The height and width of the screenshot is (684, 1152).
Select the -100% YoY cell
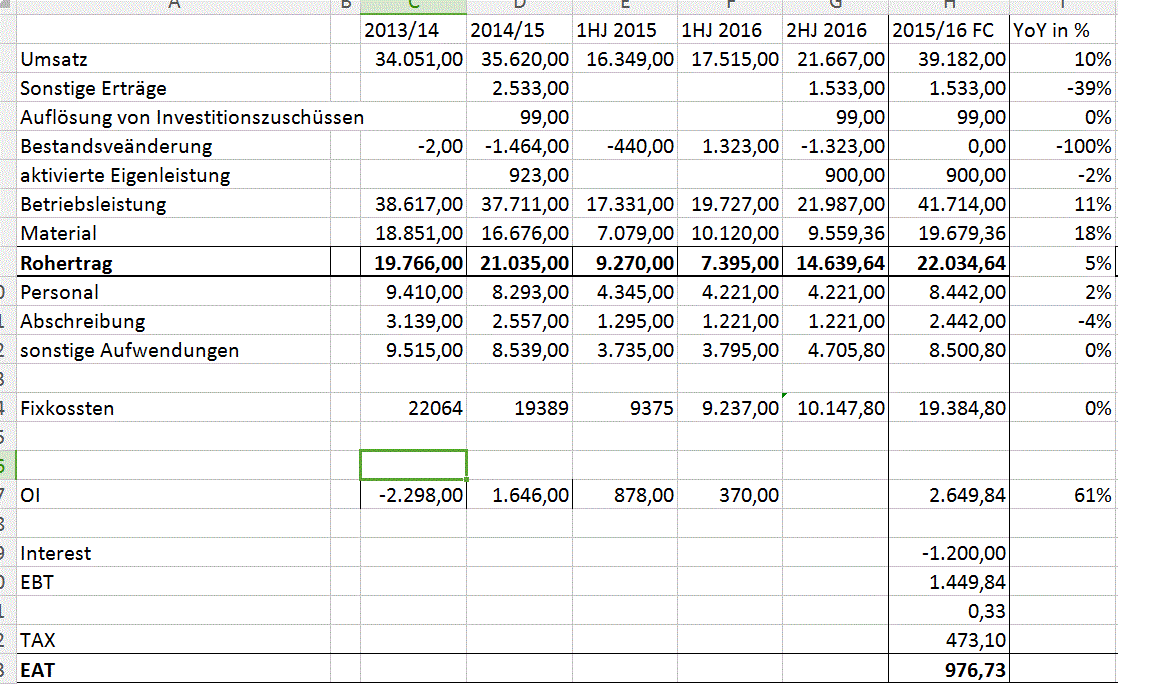[x=1062, y=146]
